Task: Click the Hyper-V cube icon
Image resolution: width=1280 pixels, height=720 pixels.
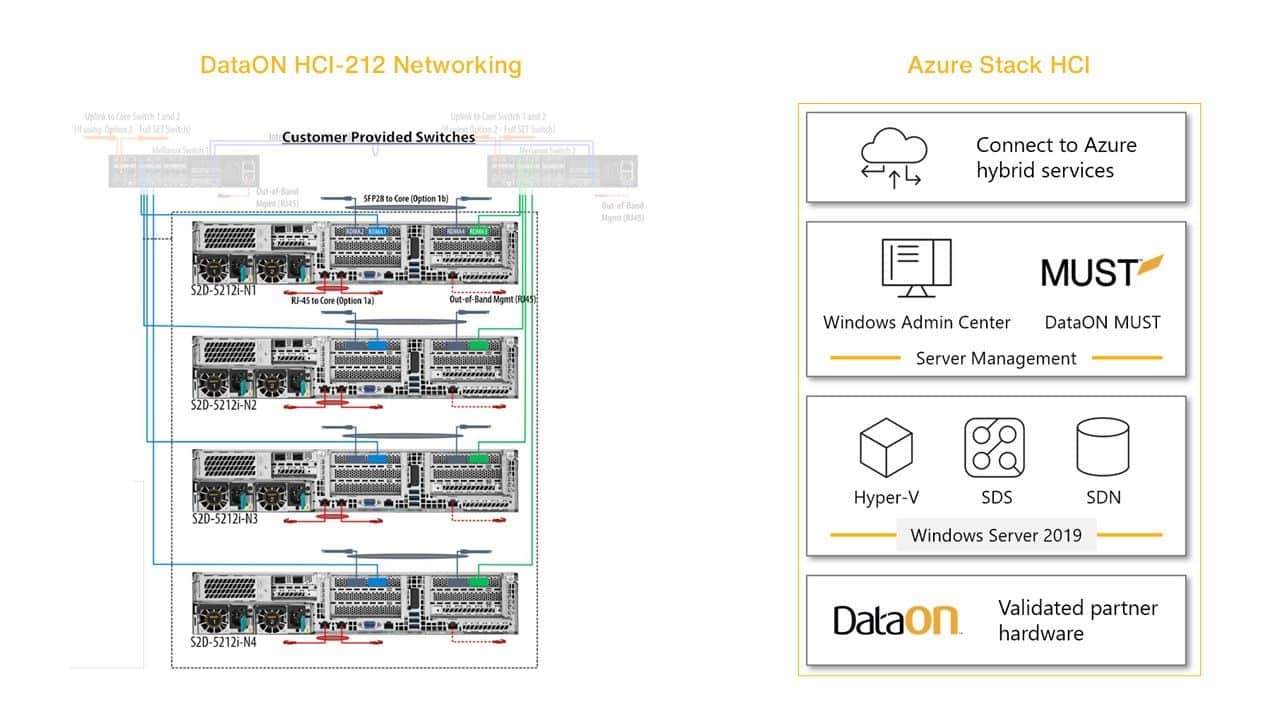Action: point(886,446)
